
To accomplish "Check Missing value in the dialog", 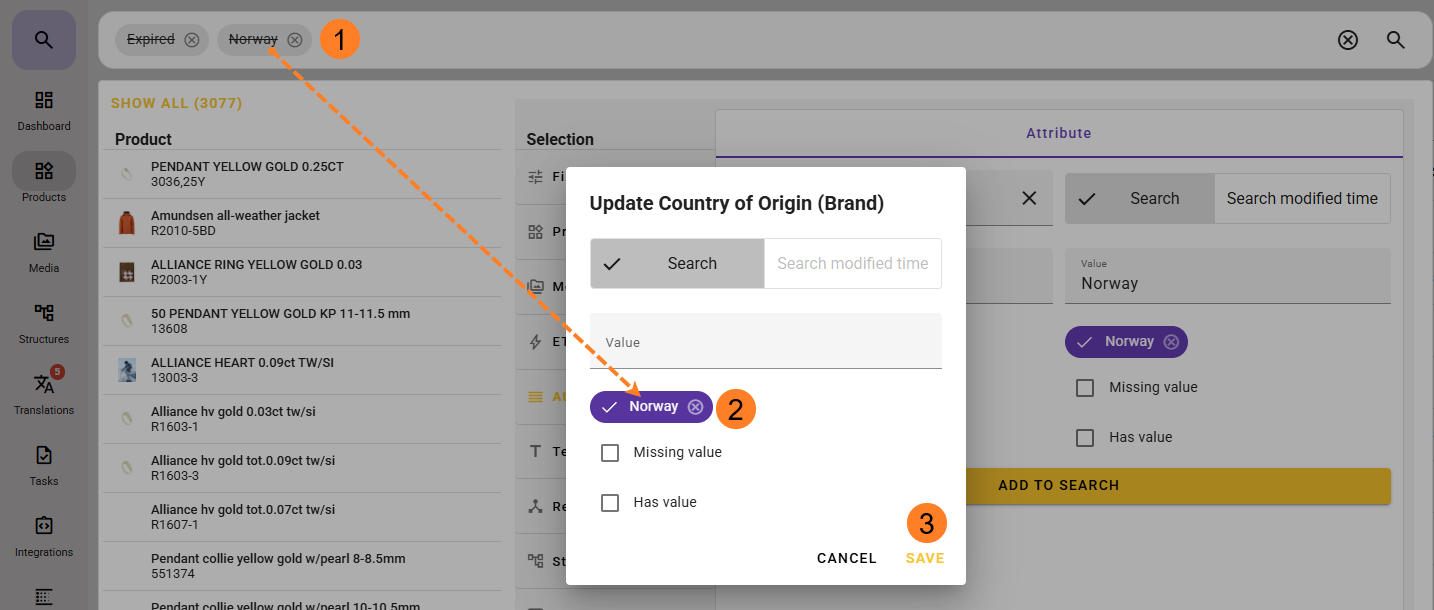I will (x=610, y=453).
